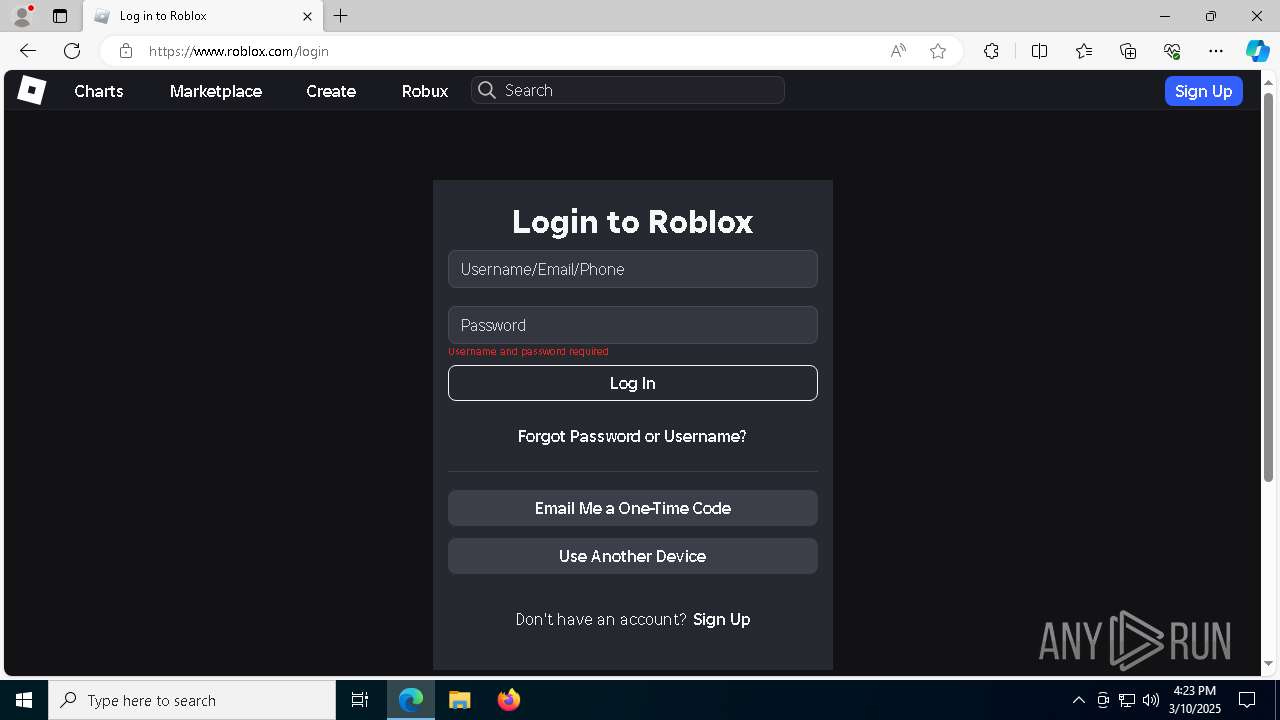This screenshot has height=720, width=1280.
Task: Open the volume speaker tray icon
Action: click(x=1151, y=700)
